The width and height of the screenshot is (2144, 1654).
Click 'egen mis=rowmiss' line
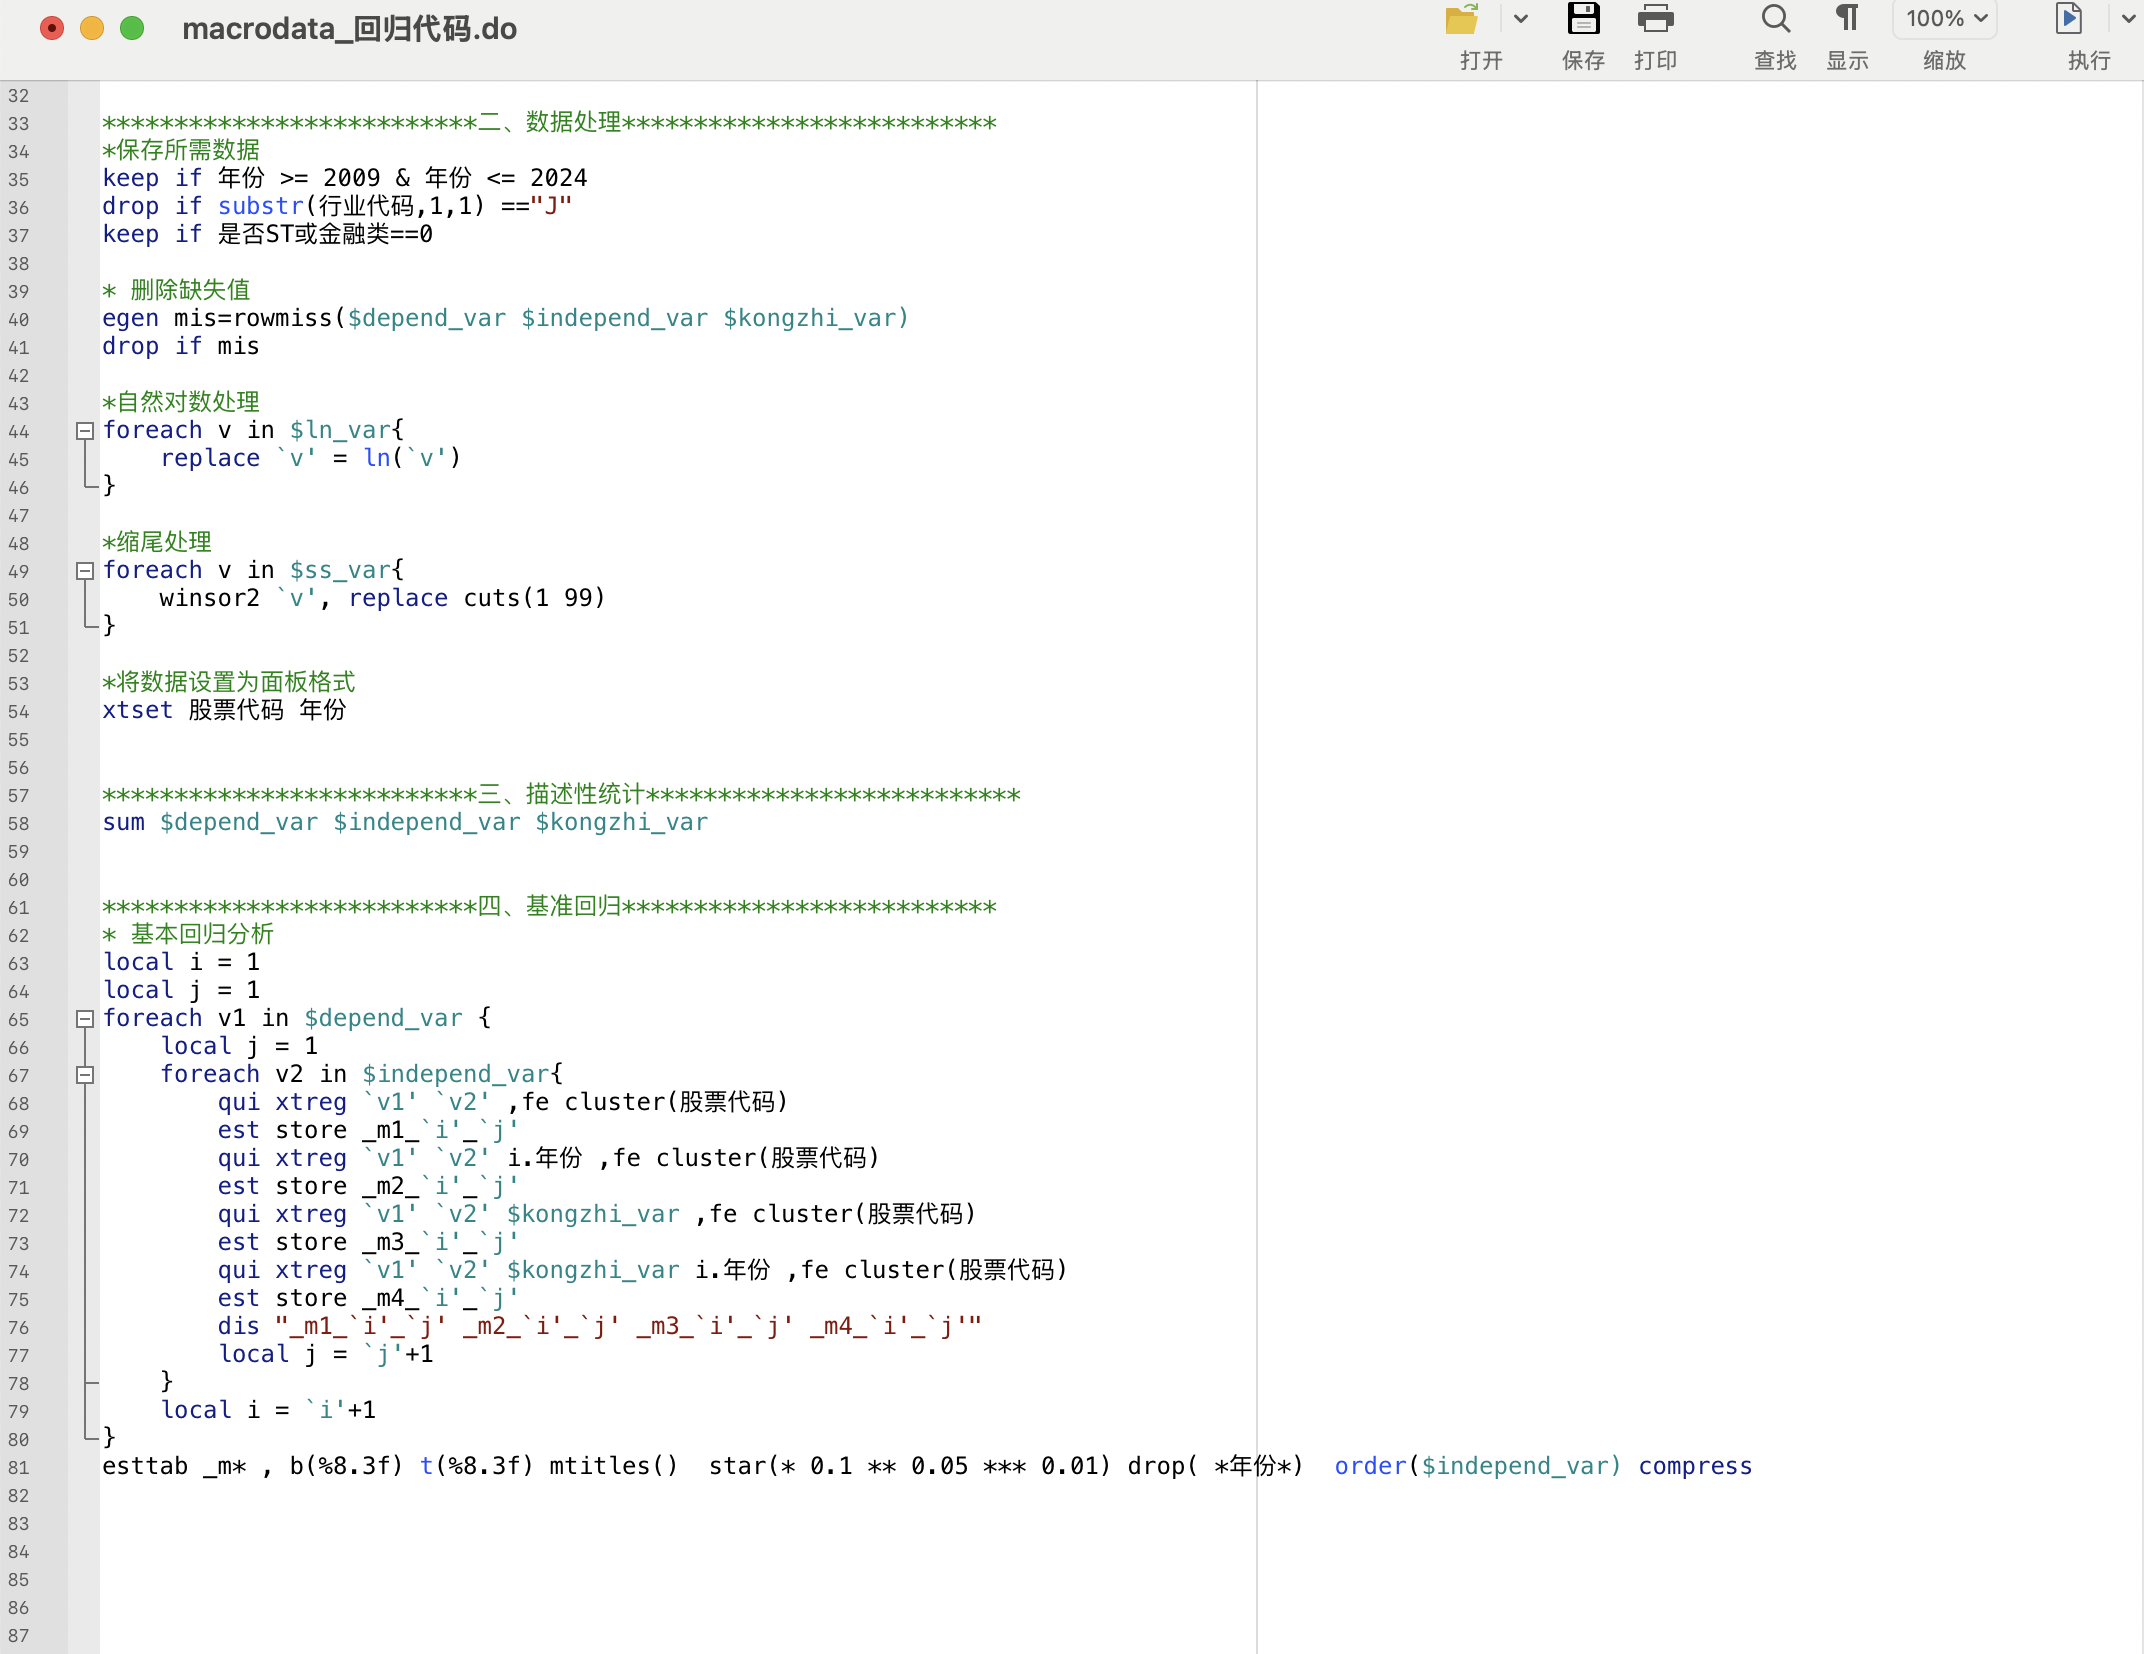pos(505,319)
